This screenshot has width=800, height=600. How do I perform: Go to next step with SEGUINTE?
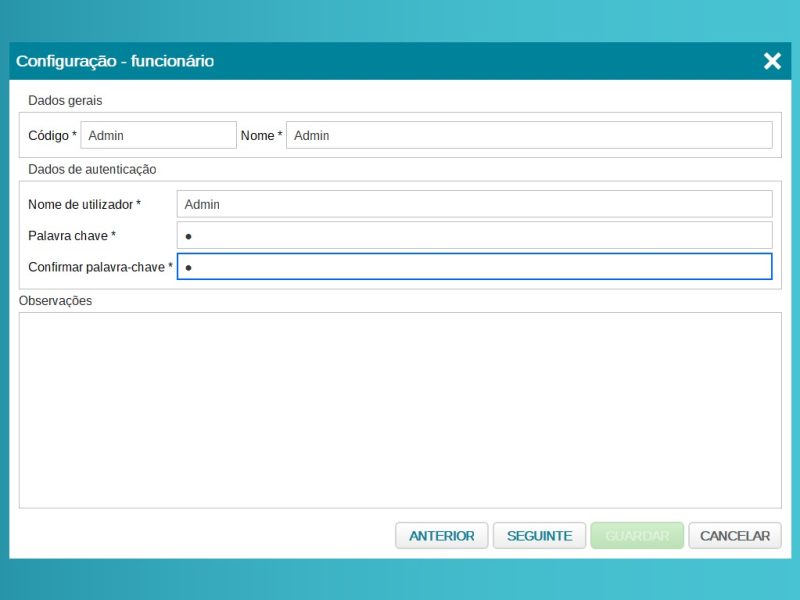(x=539, y=536)
